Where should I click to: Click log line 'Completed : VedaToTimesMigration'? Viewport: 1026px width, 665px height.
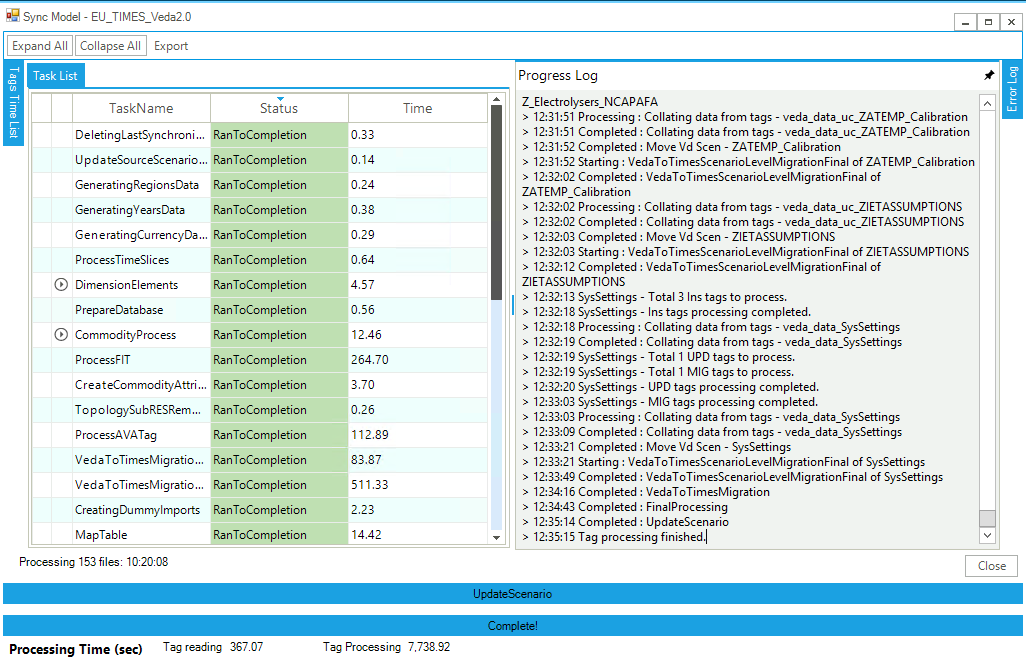point(646,492)
